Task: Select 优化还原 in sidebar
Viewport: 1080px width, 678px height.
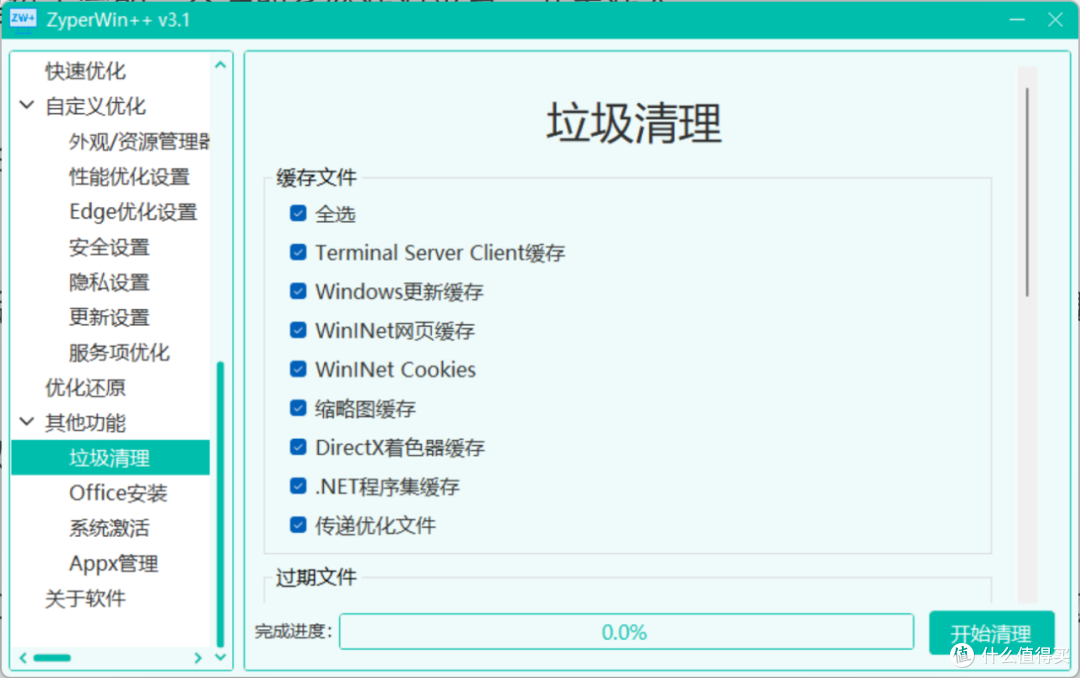Action: [85, 387]
